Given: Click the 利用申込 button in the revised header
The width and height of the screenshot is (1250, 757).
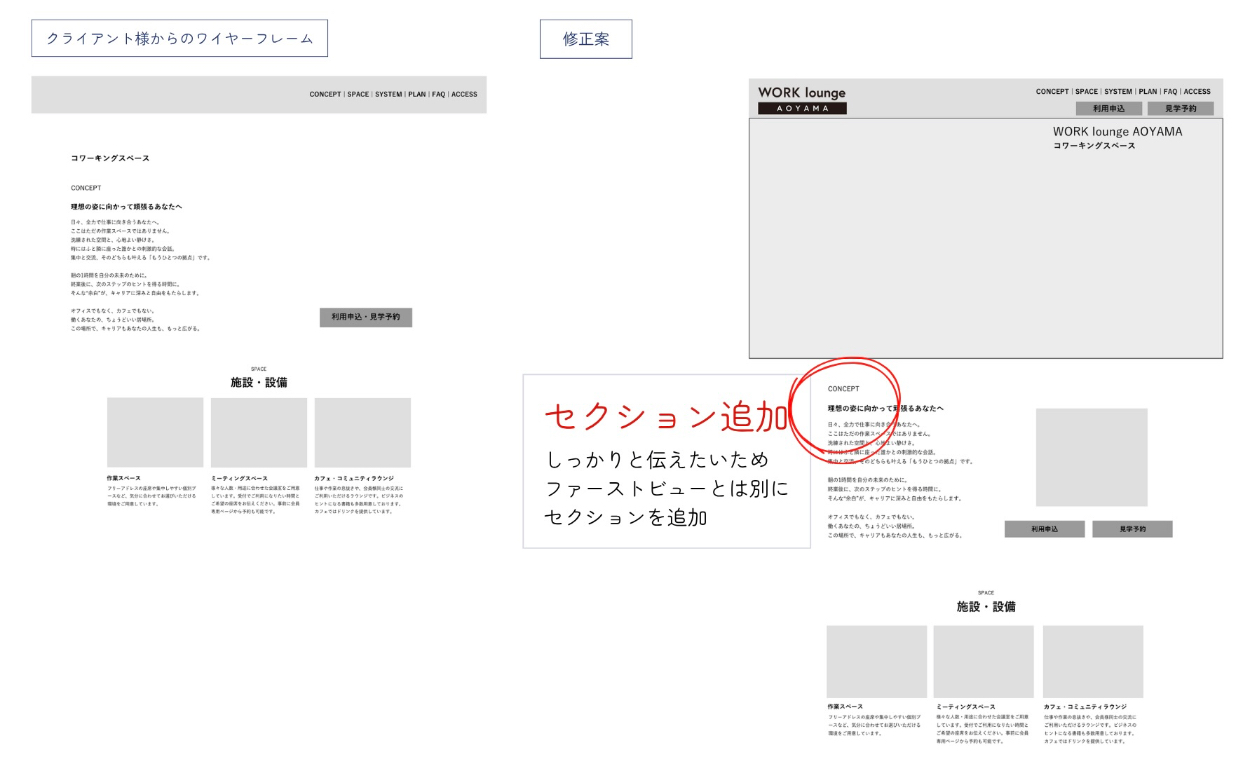Looking at the screenshot, I should 1109,108.
